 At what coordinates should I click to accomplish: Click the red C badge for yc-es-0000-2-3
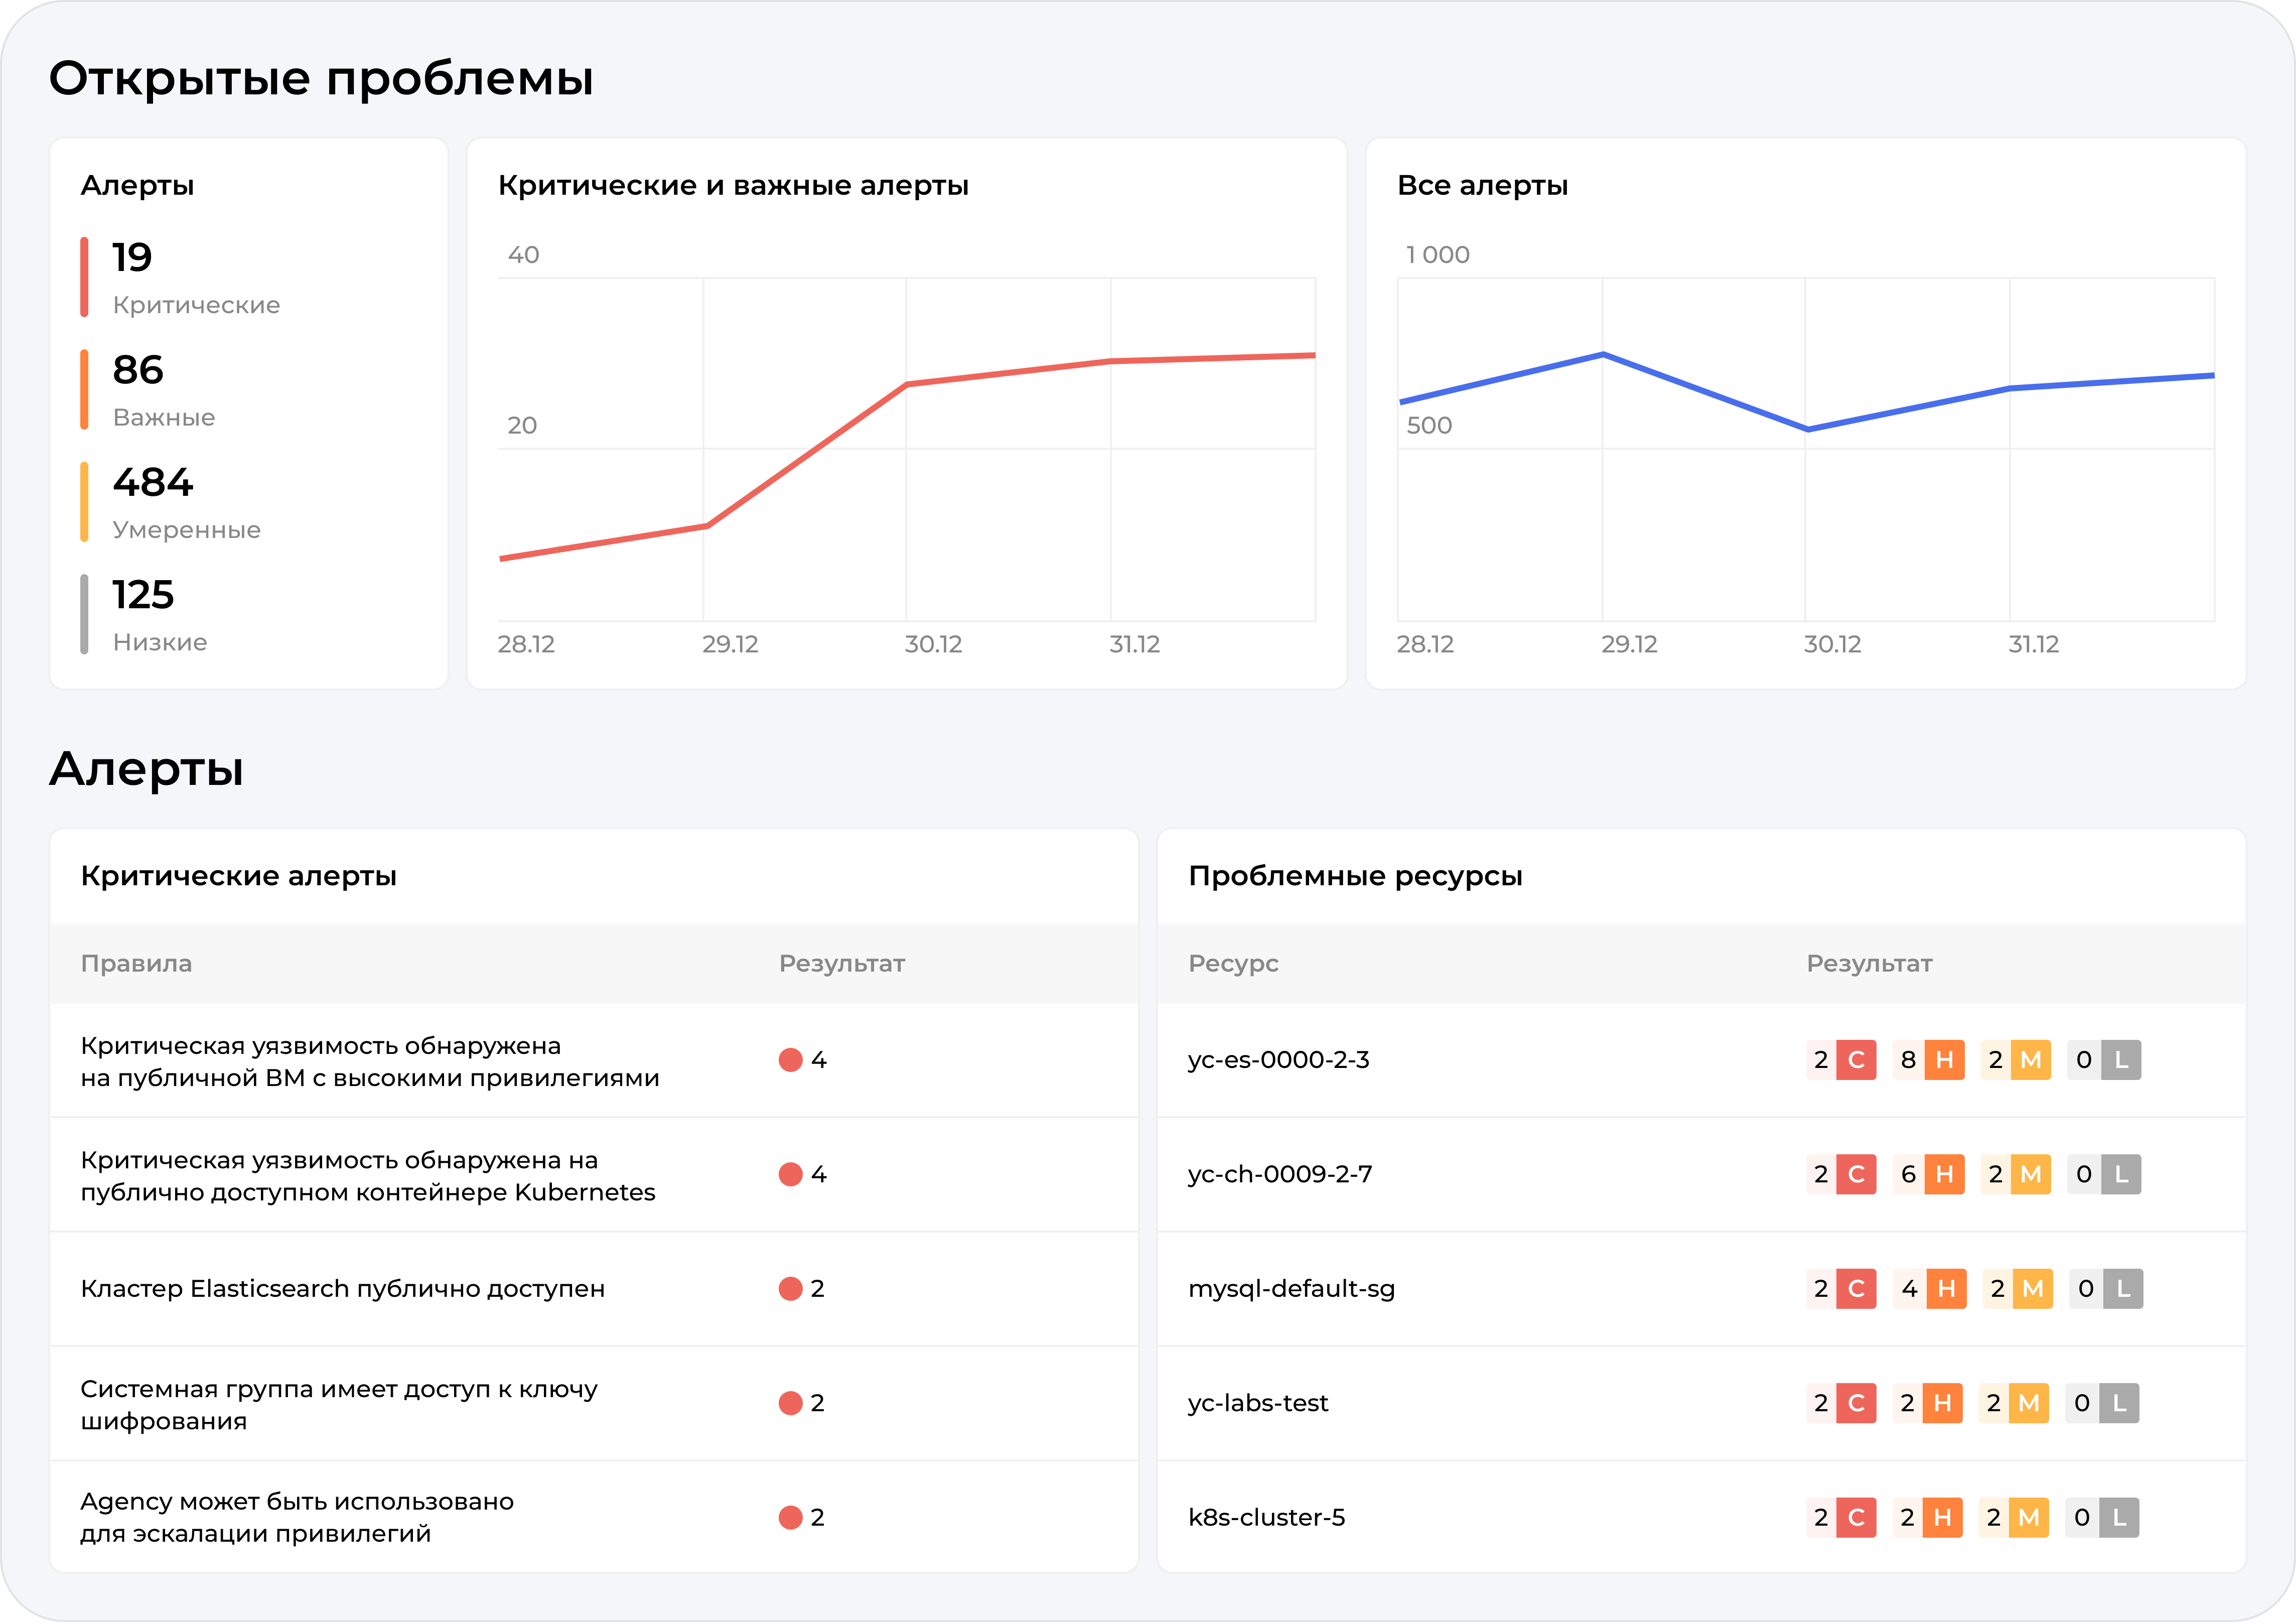[x=1856, y=1060]
